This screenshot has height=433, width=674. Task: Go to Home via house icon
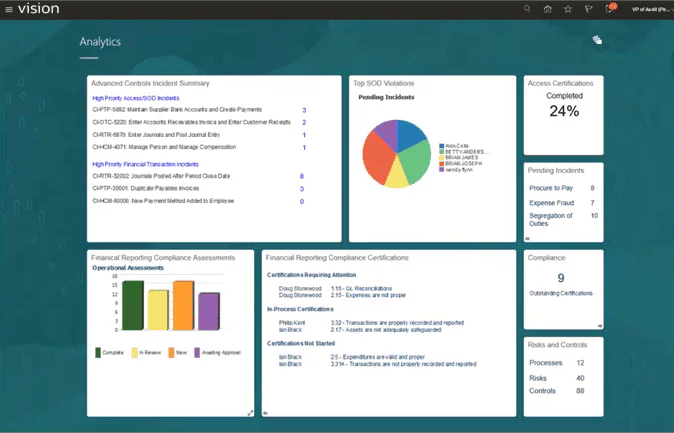[547, 9]
